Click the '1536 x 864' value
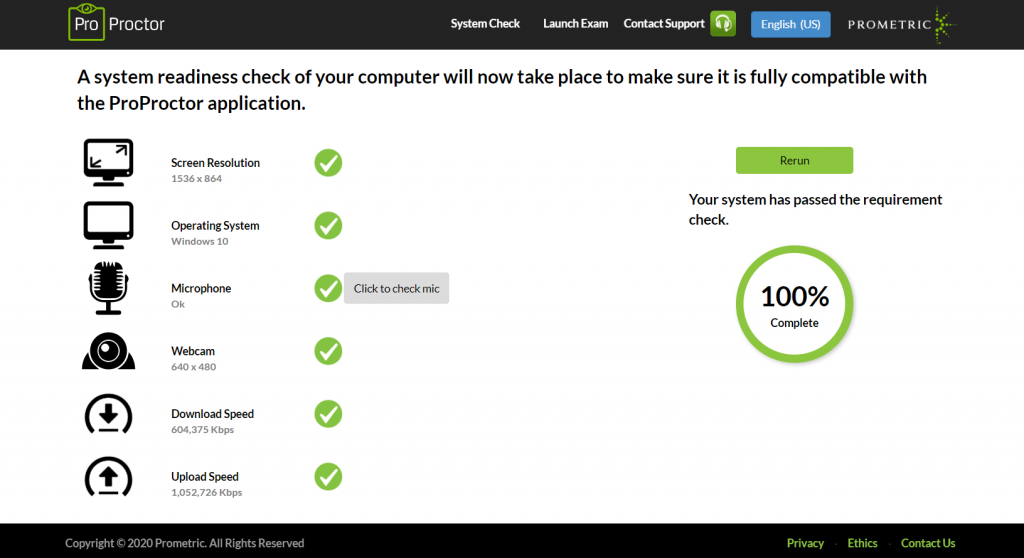This screenshot has width=1024, height=558. coord(197,178)
